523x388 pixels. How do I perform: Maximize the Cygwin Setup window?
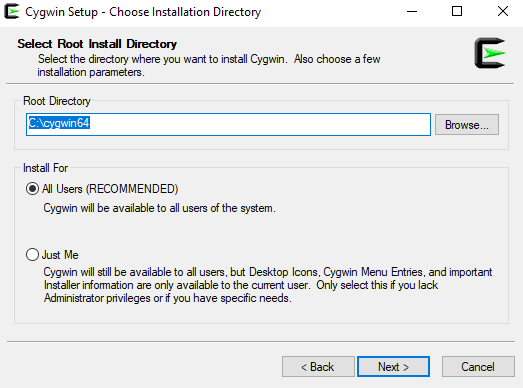click(457, 12)
